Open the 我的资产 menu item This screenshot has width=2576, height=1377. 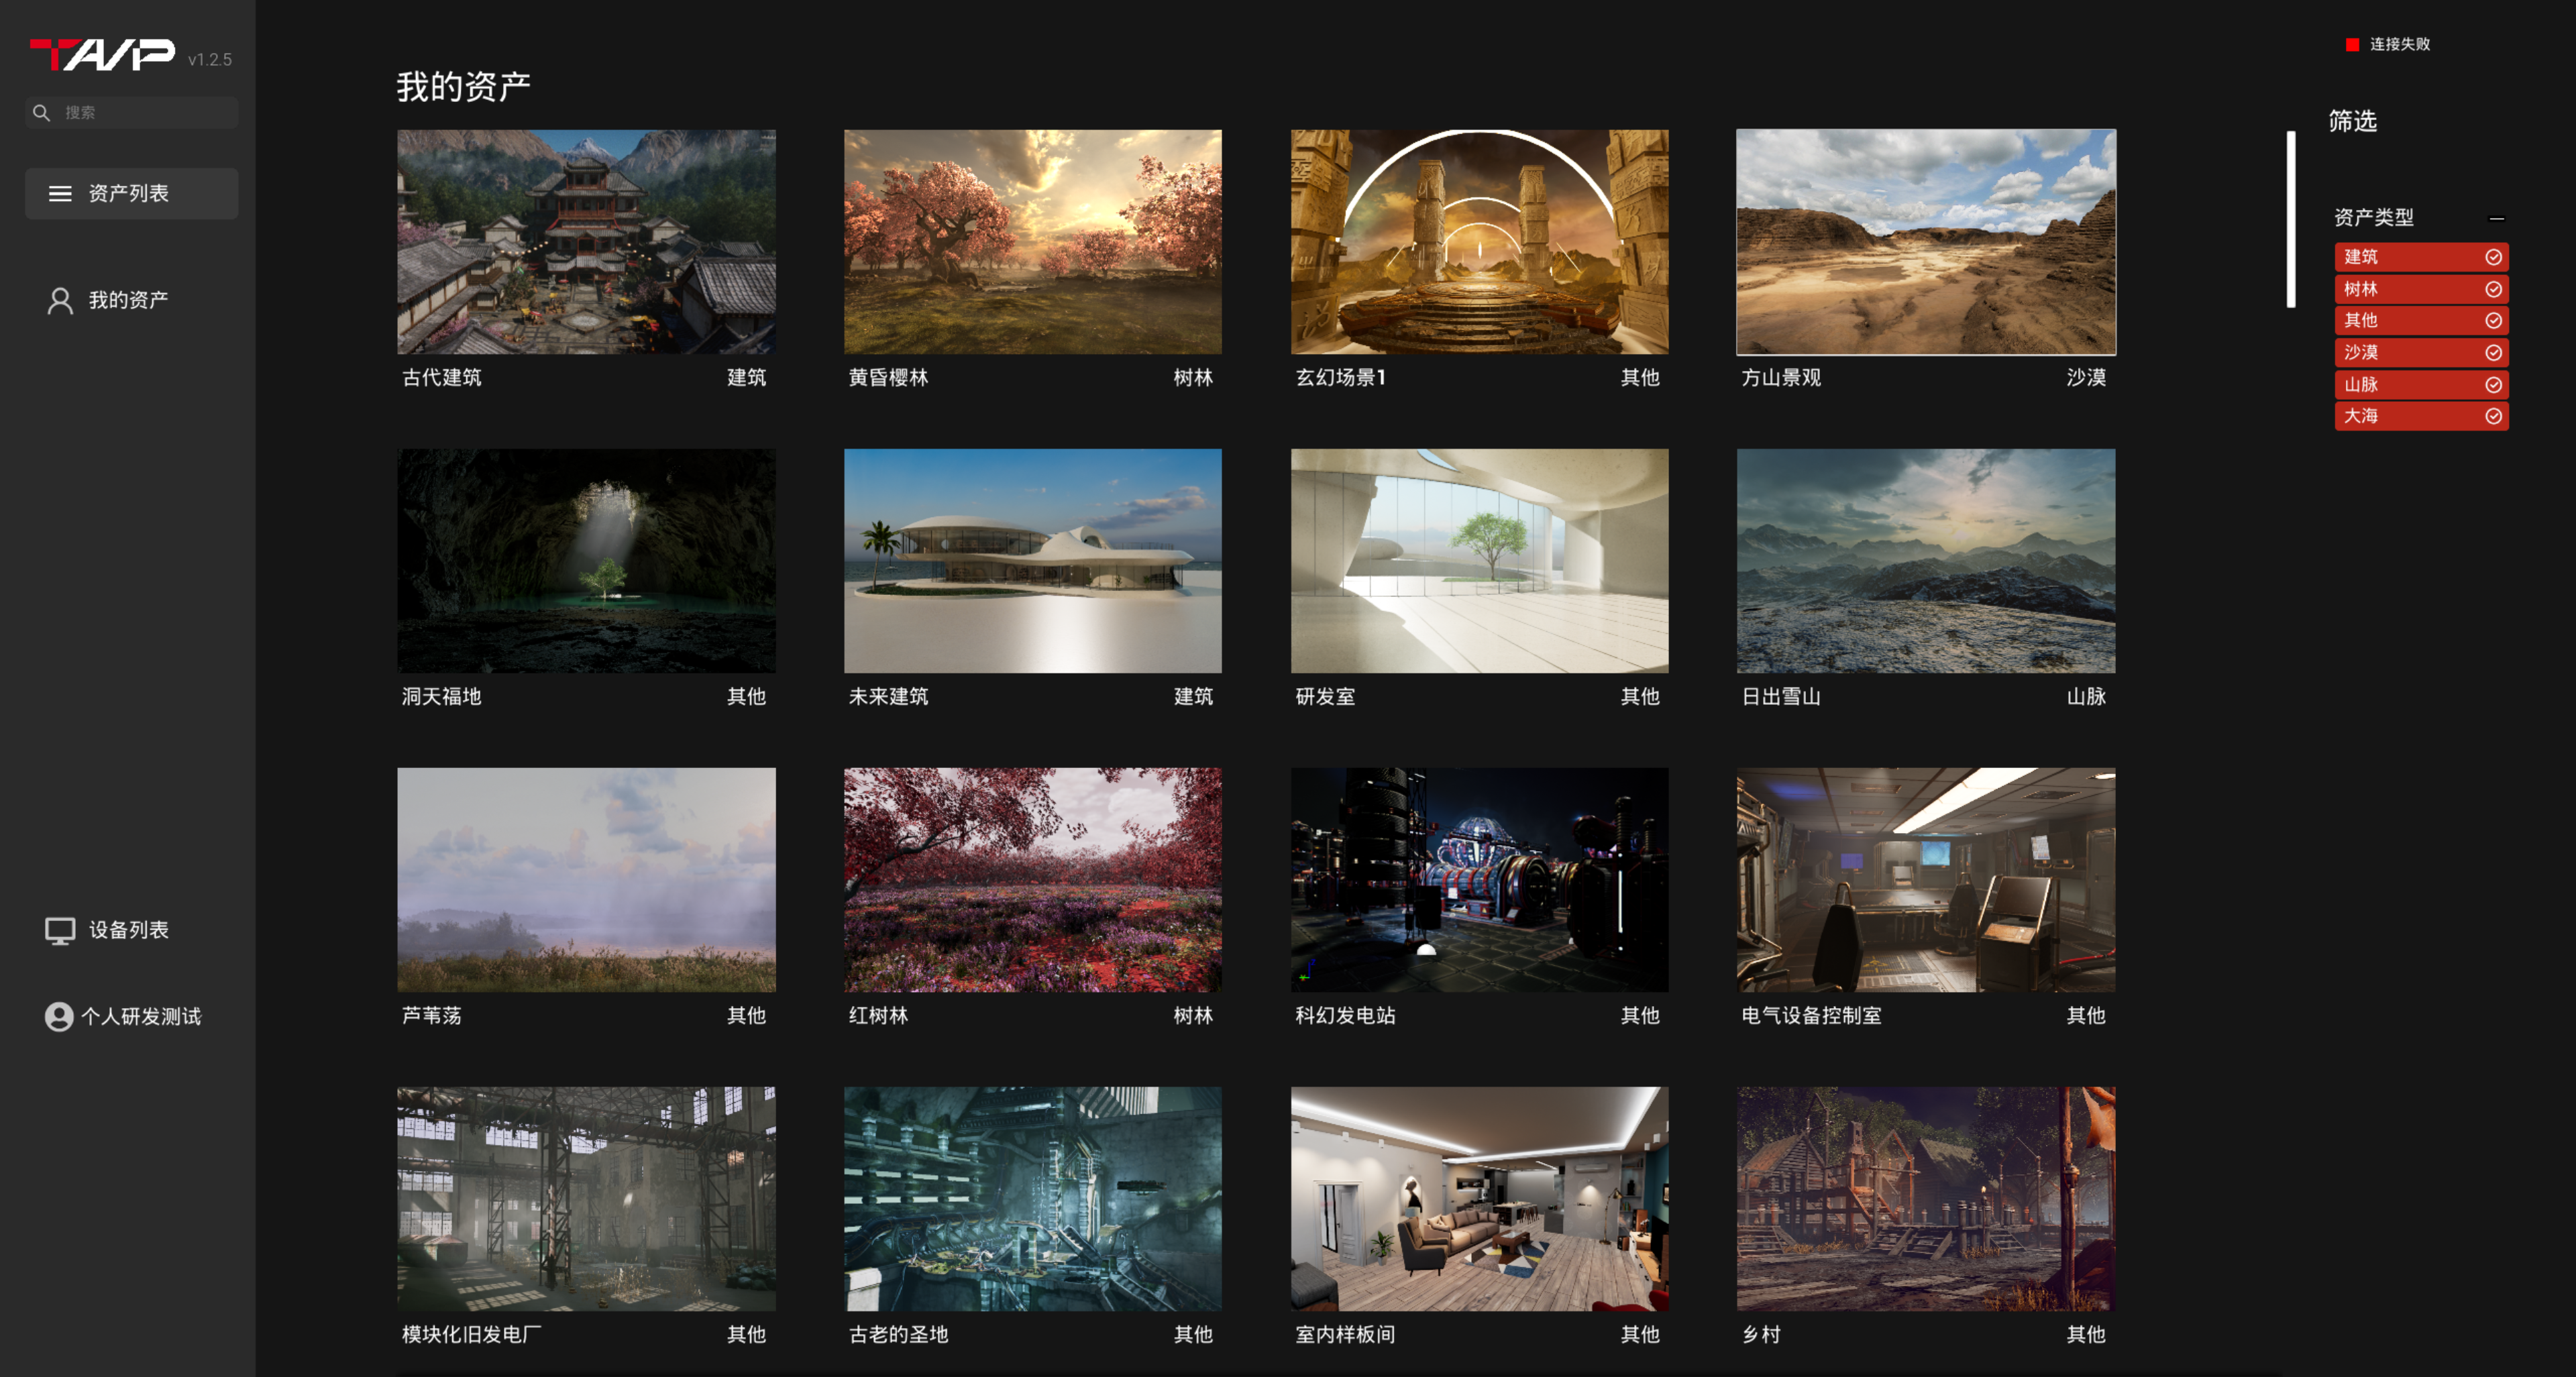(132, 301)
